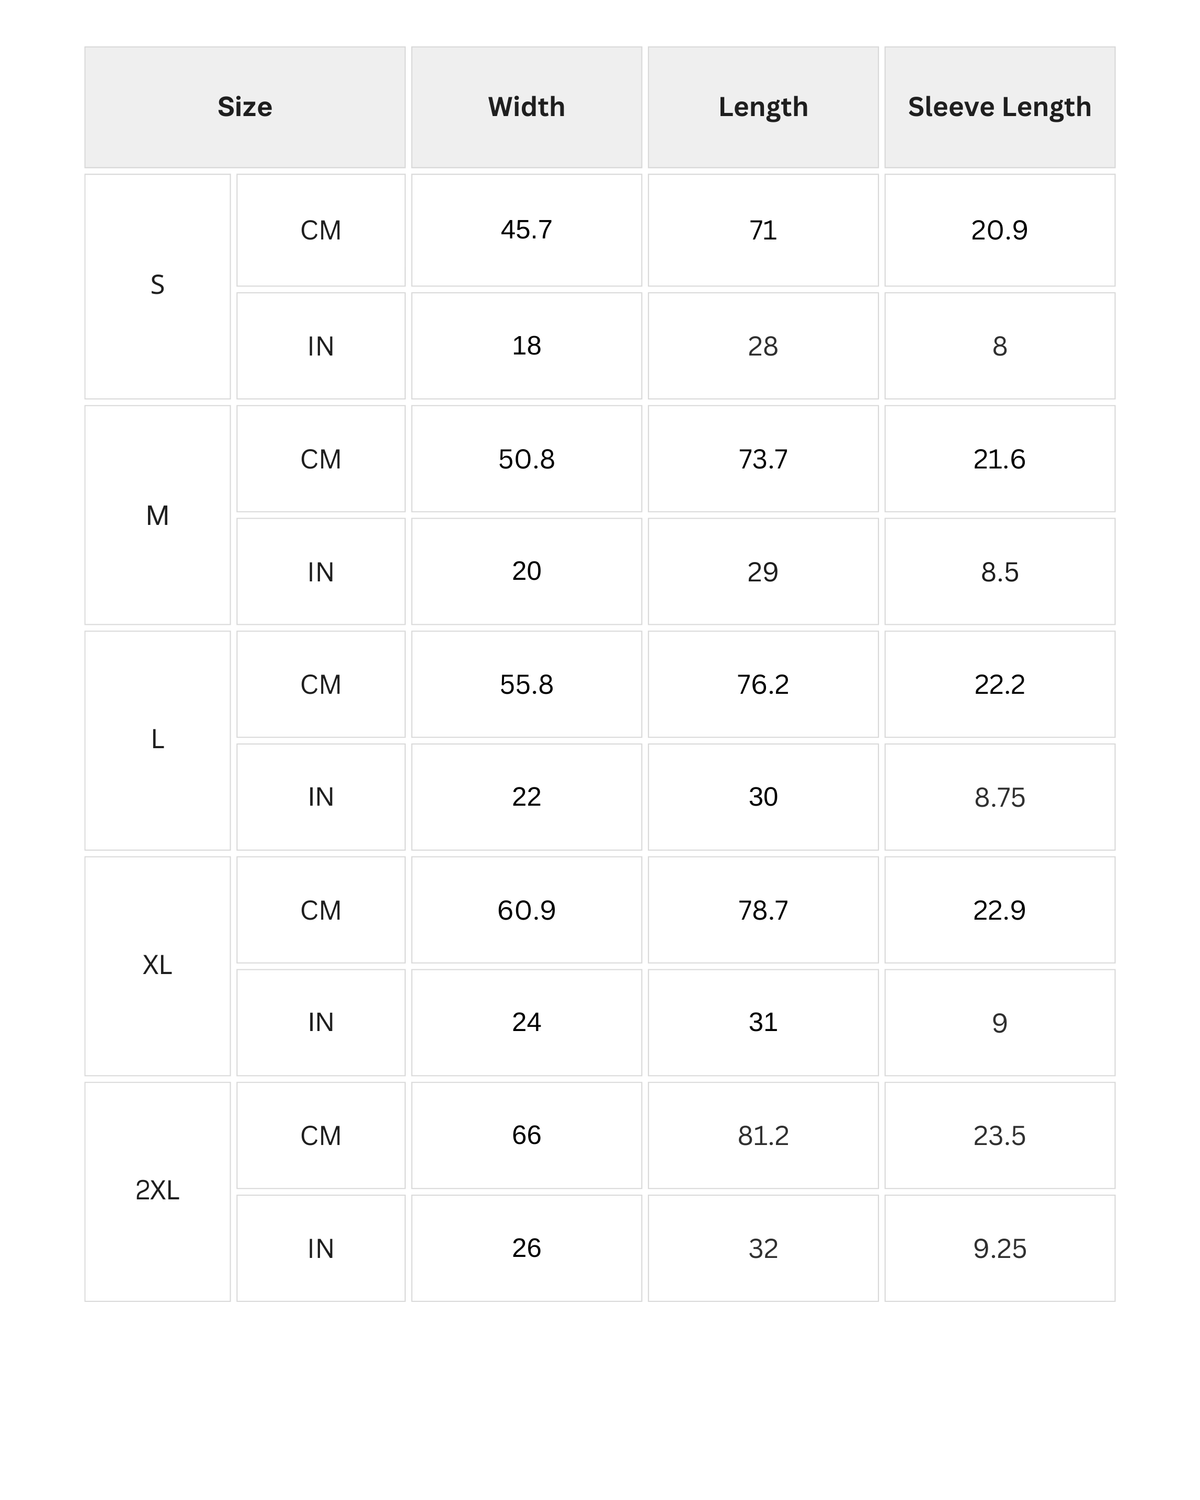Viewport: 1200px width, 1500px height.
Task: Click the Width column header
Action: [526, 107]
